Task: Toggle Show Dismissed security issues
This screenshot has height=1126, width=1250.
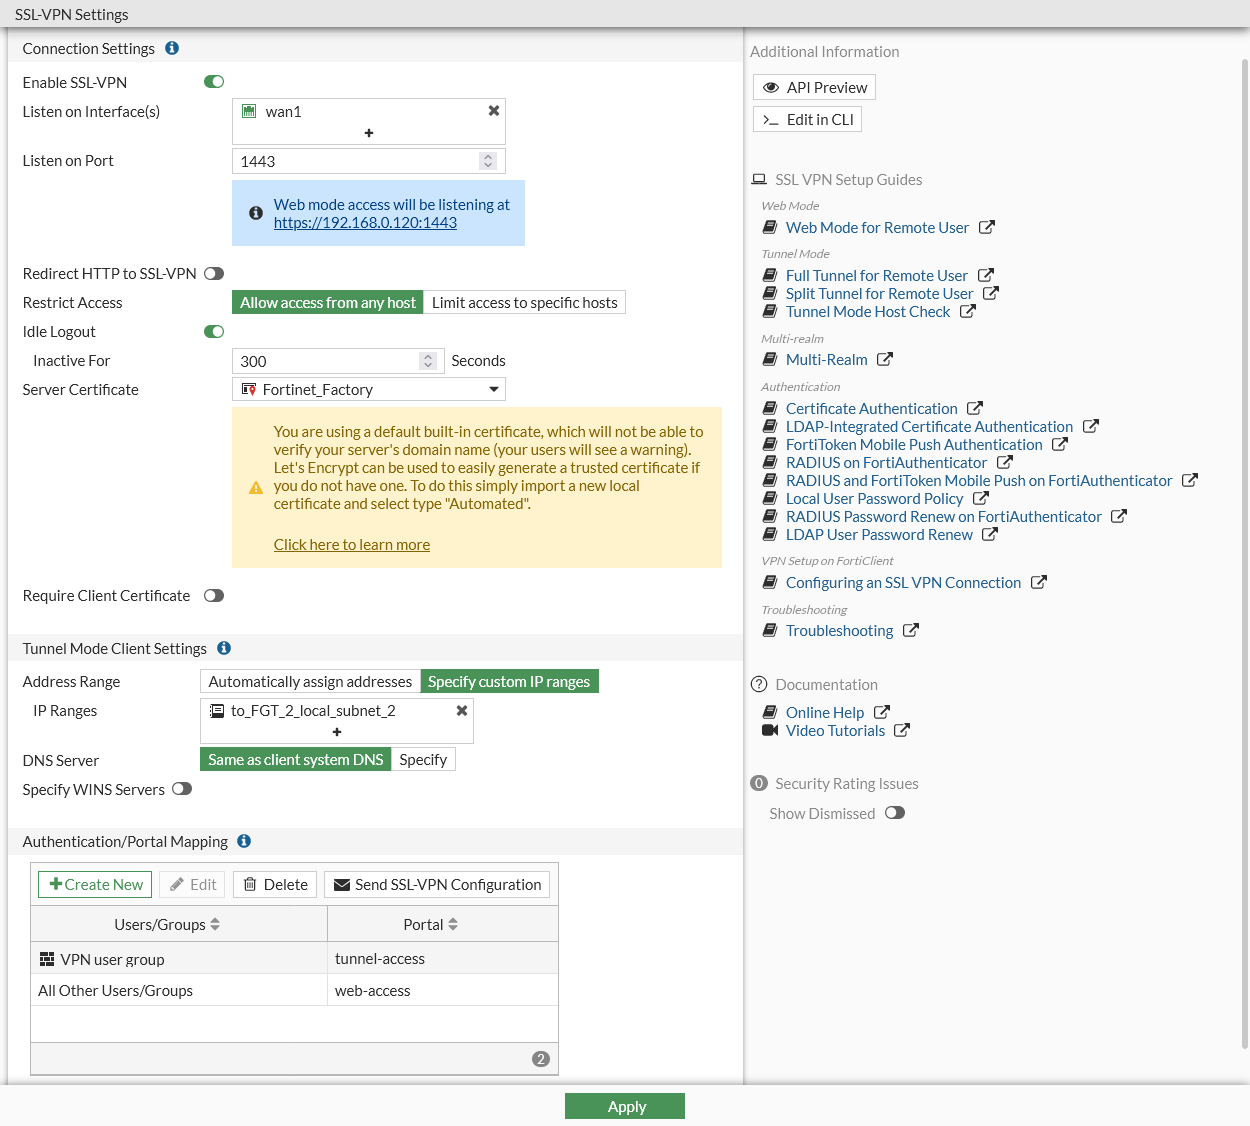Action: pyautogui.click(x=895, y=813)
